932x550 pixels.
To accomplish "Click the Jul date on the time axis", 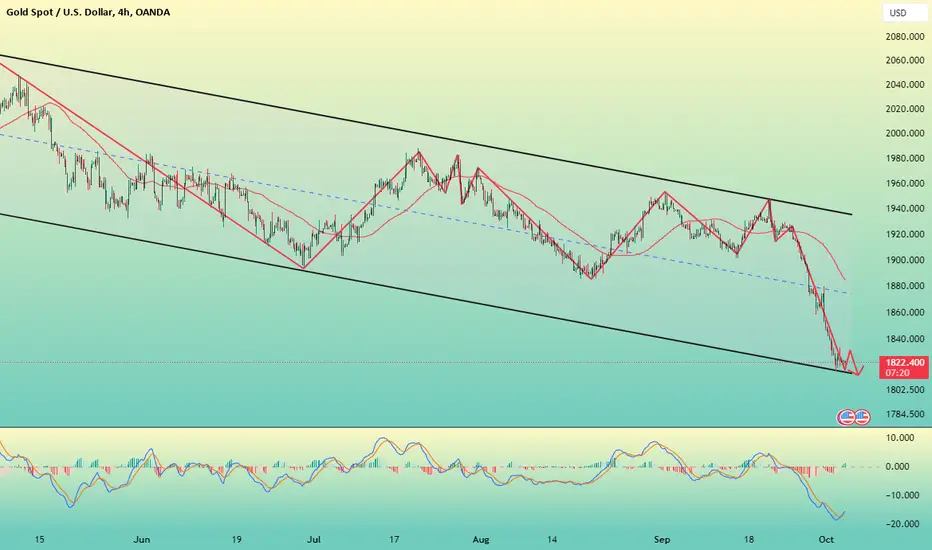I will click(313, 540).
